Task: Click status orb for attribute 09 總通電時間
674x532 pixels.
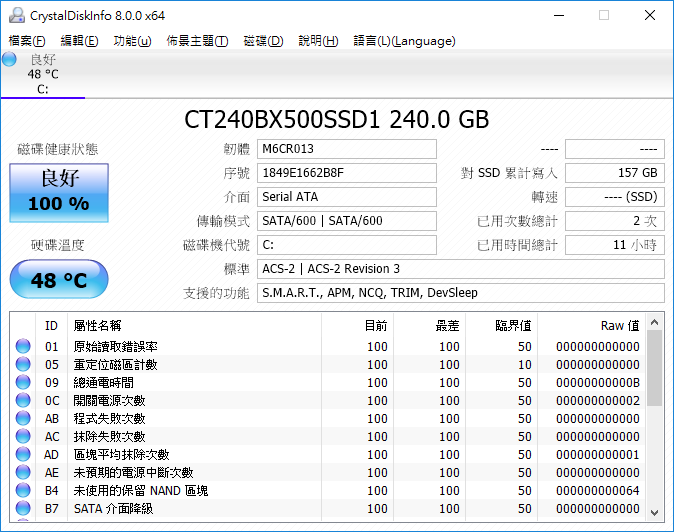Action: [x=23, y=382]
